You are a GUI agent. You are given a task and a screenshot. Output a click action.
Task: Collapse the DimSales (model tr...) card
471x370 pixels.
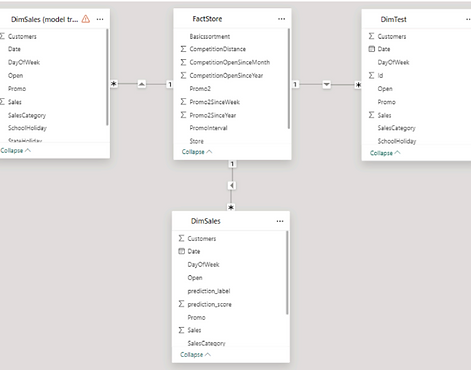coord(16,150)
